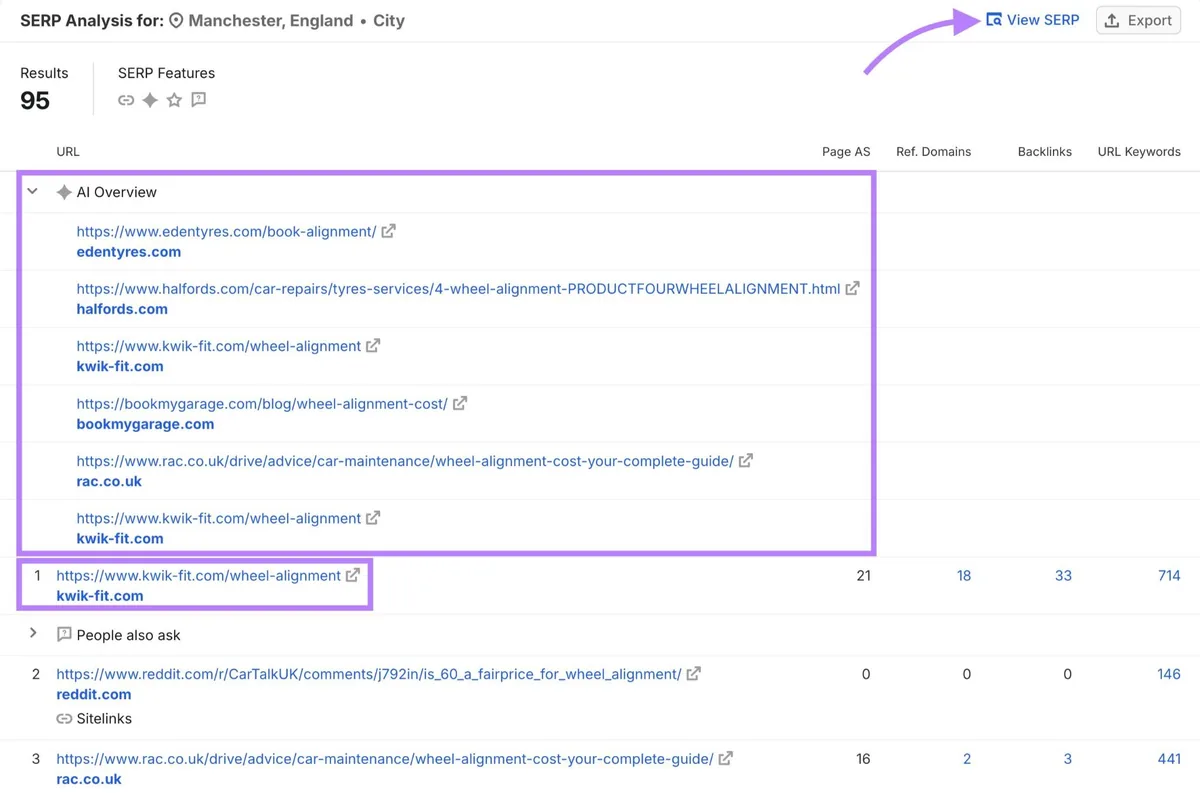The height and width of the screenshot is (793, 1200).
Task: Open external link icon for AI Overview rac.co.uk URL
Action: point(746,461)
